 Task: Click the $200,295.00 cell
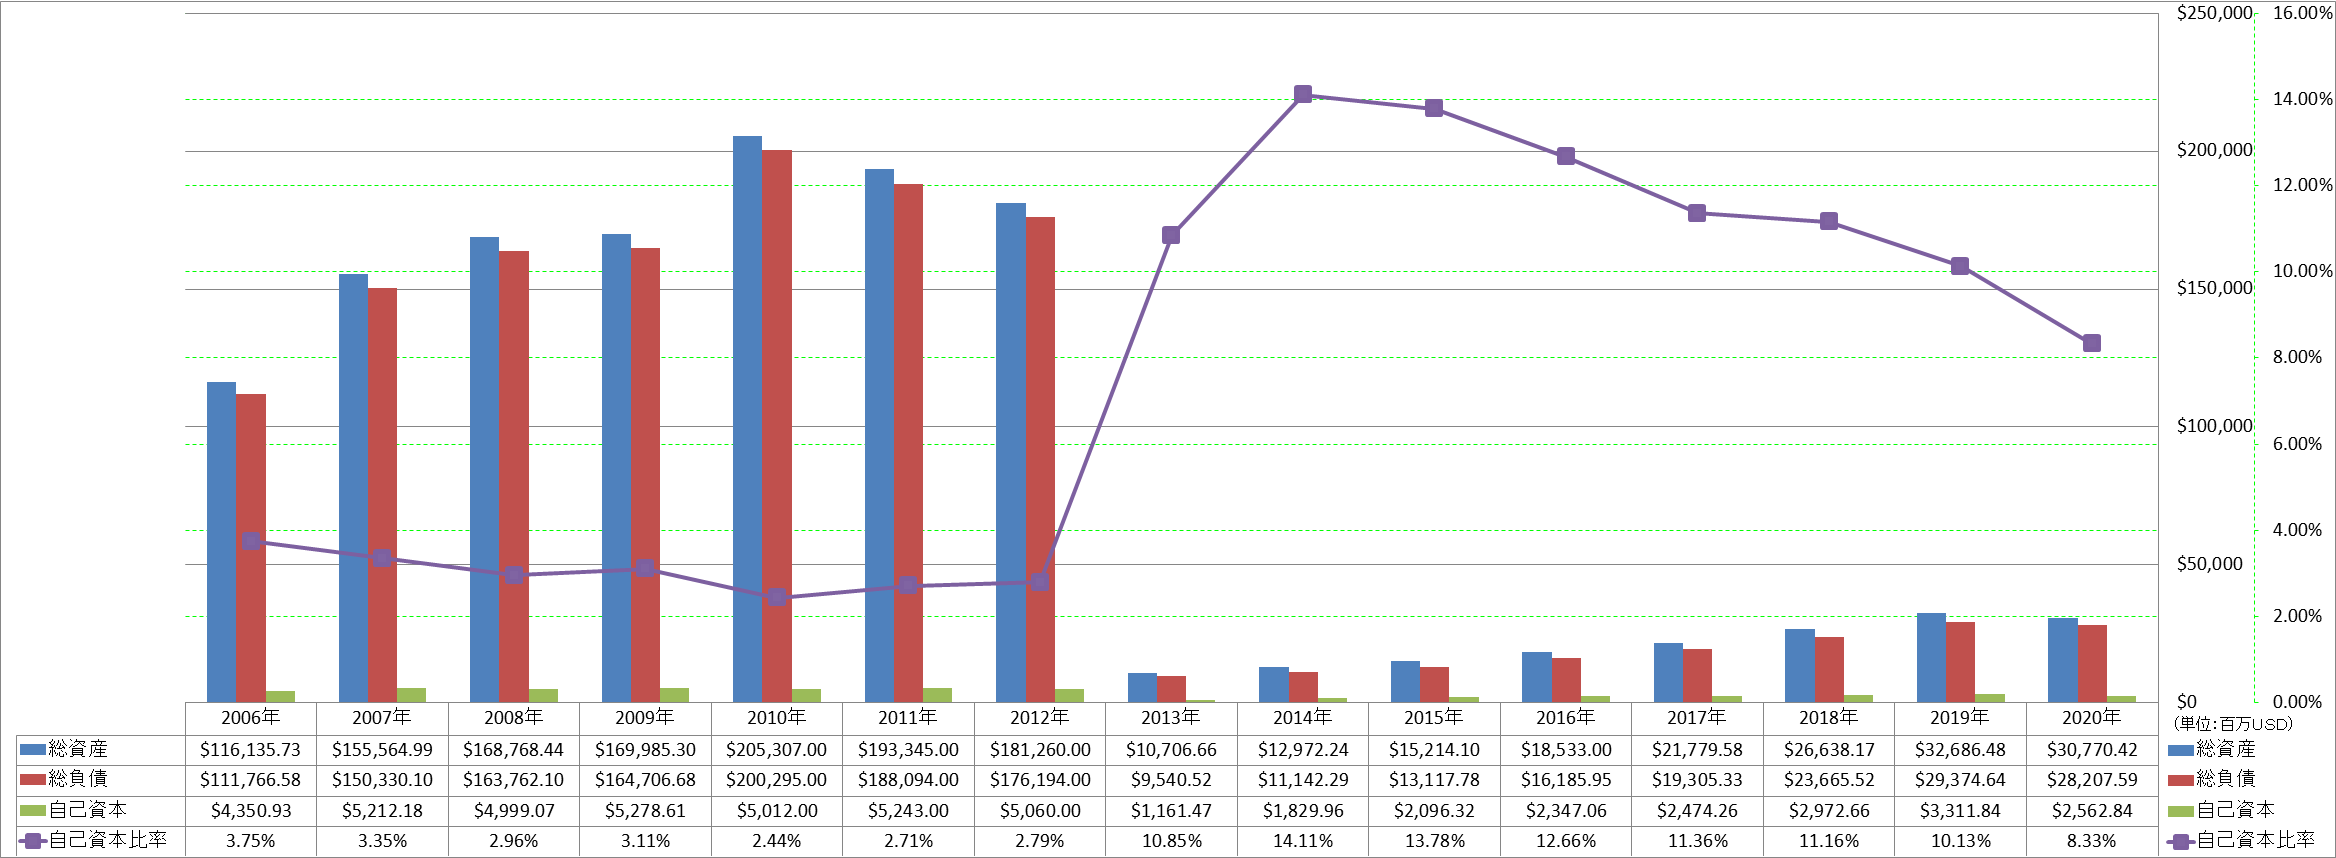click(x=776, y=780)
